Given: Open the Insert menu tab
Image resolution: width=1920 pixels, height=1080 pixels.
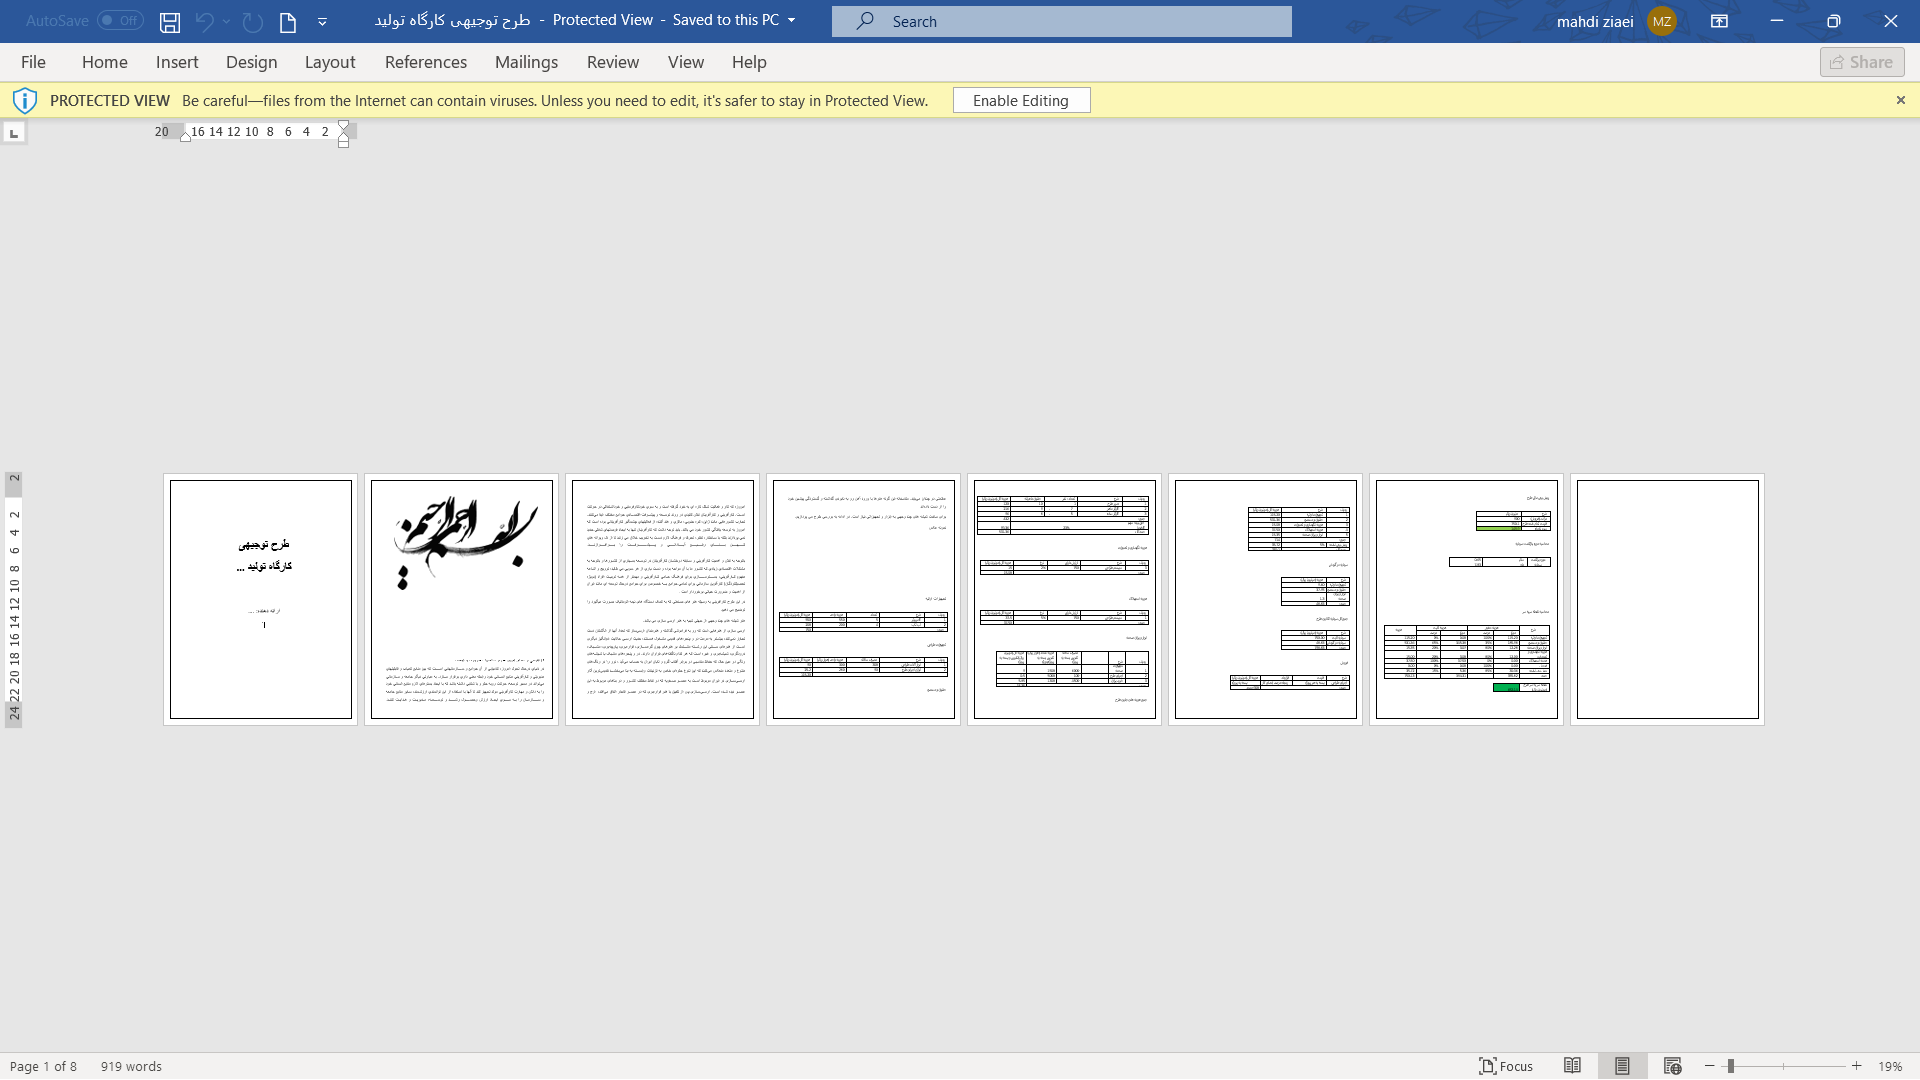Looking at the screenshot, I should coord(175,62).
